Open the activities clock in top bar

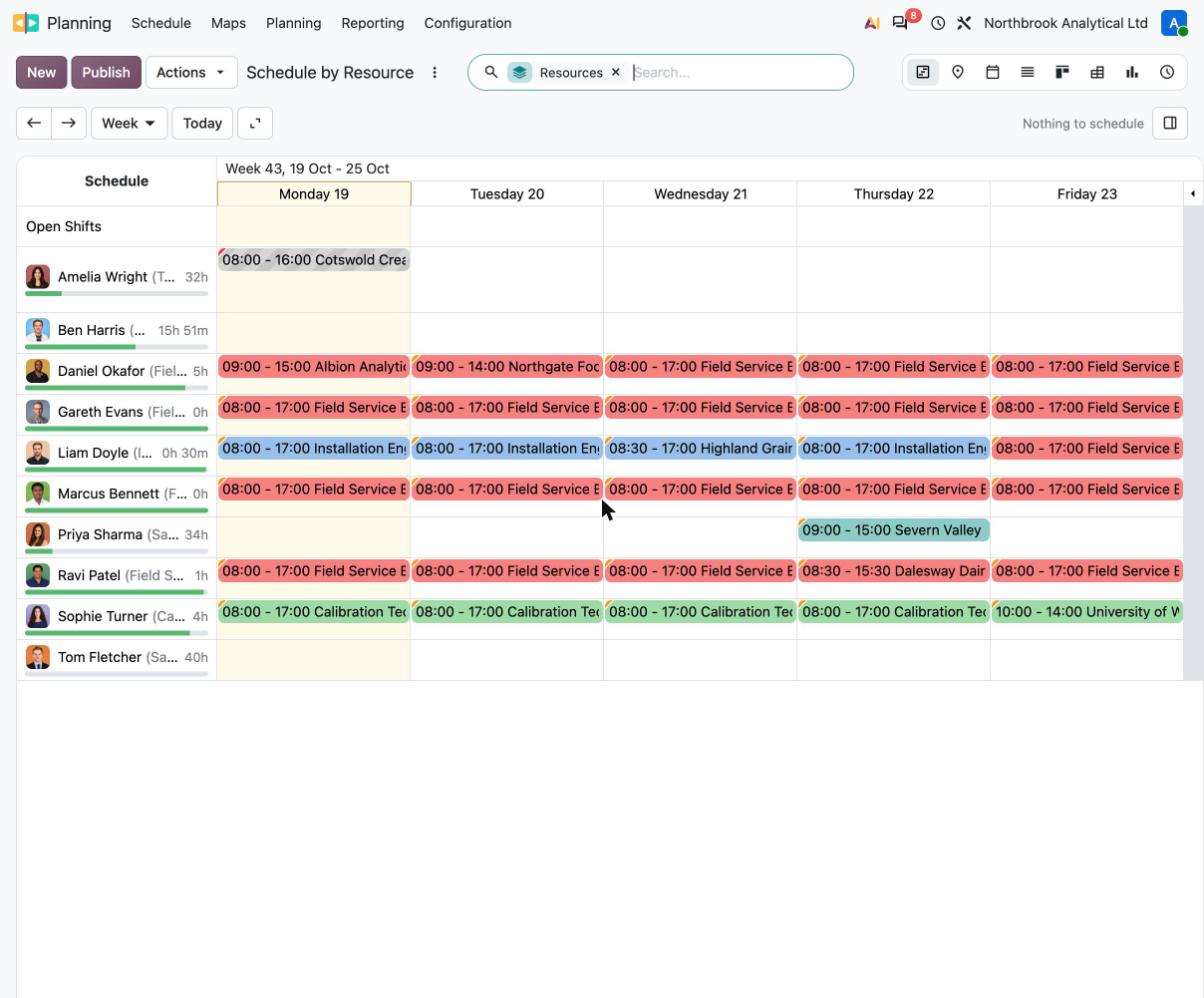tap(938, 23)
